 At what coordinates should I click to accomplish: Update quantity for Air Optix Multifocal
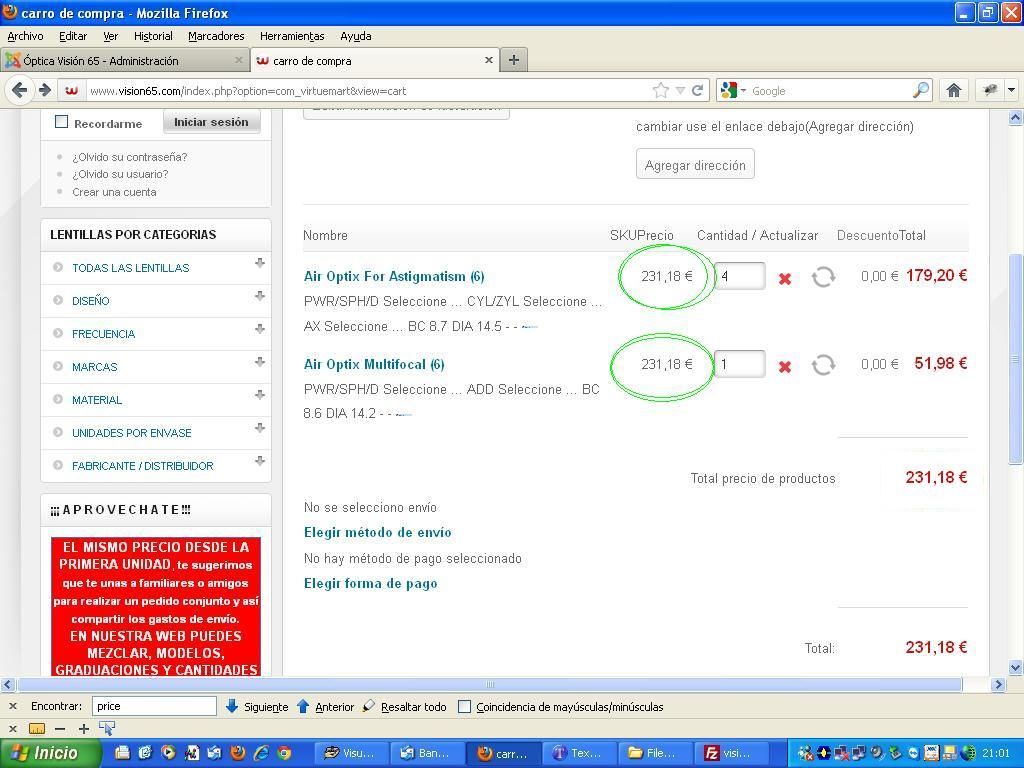[824, 364]
